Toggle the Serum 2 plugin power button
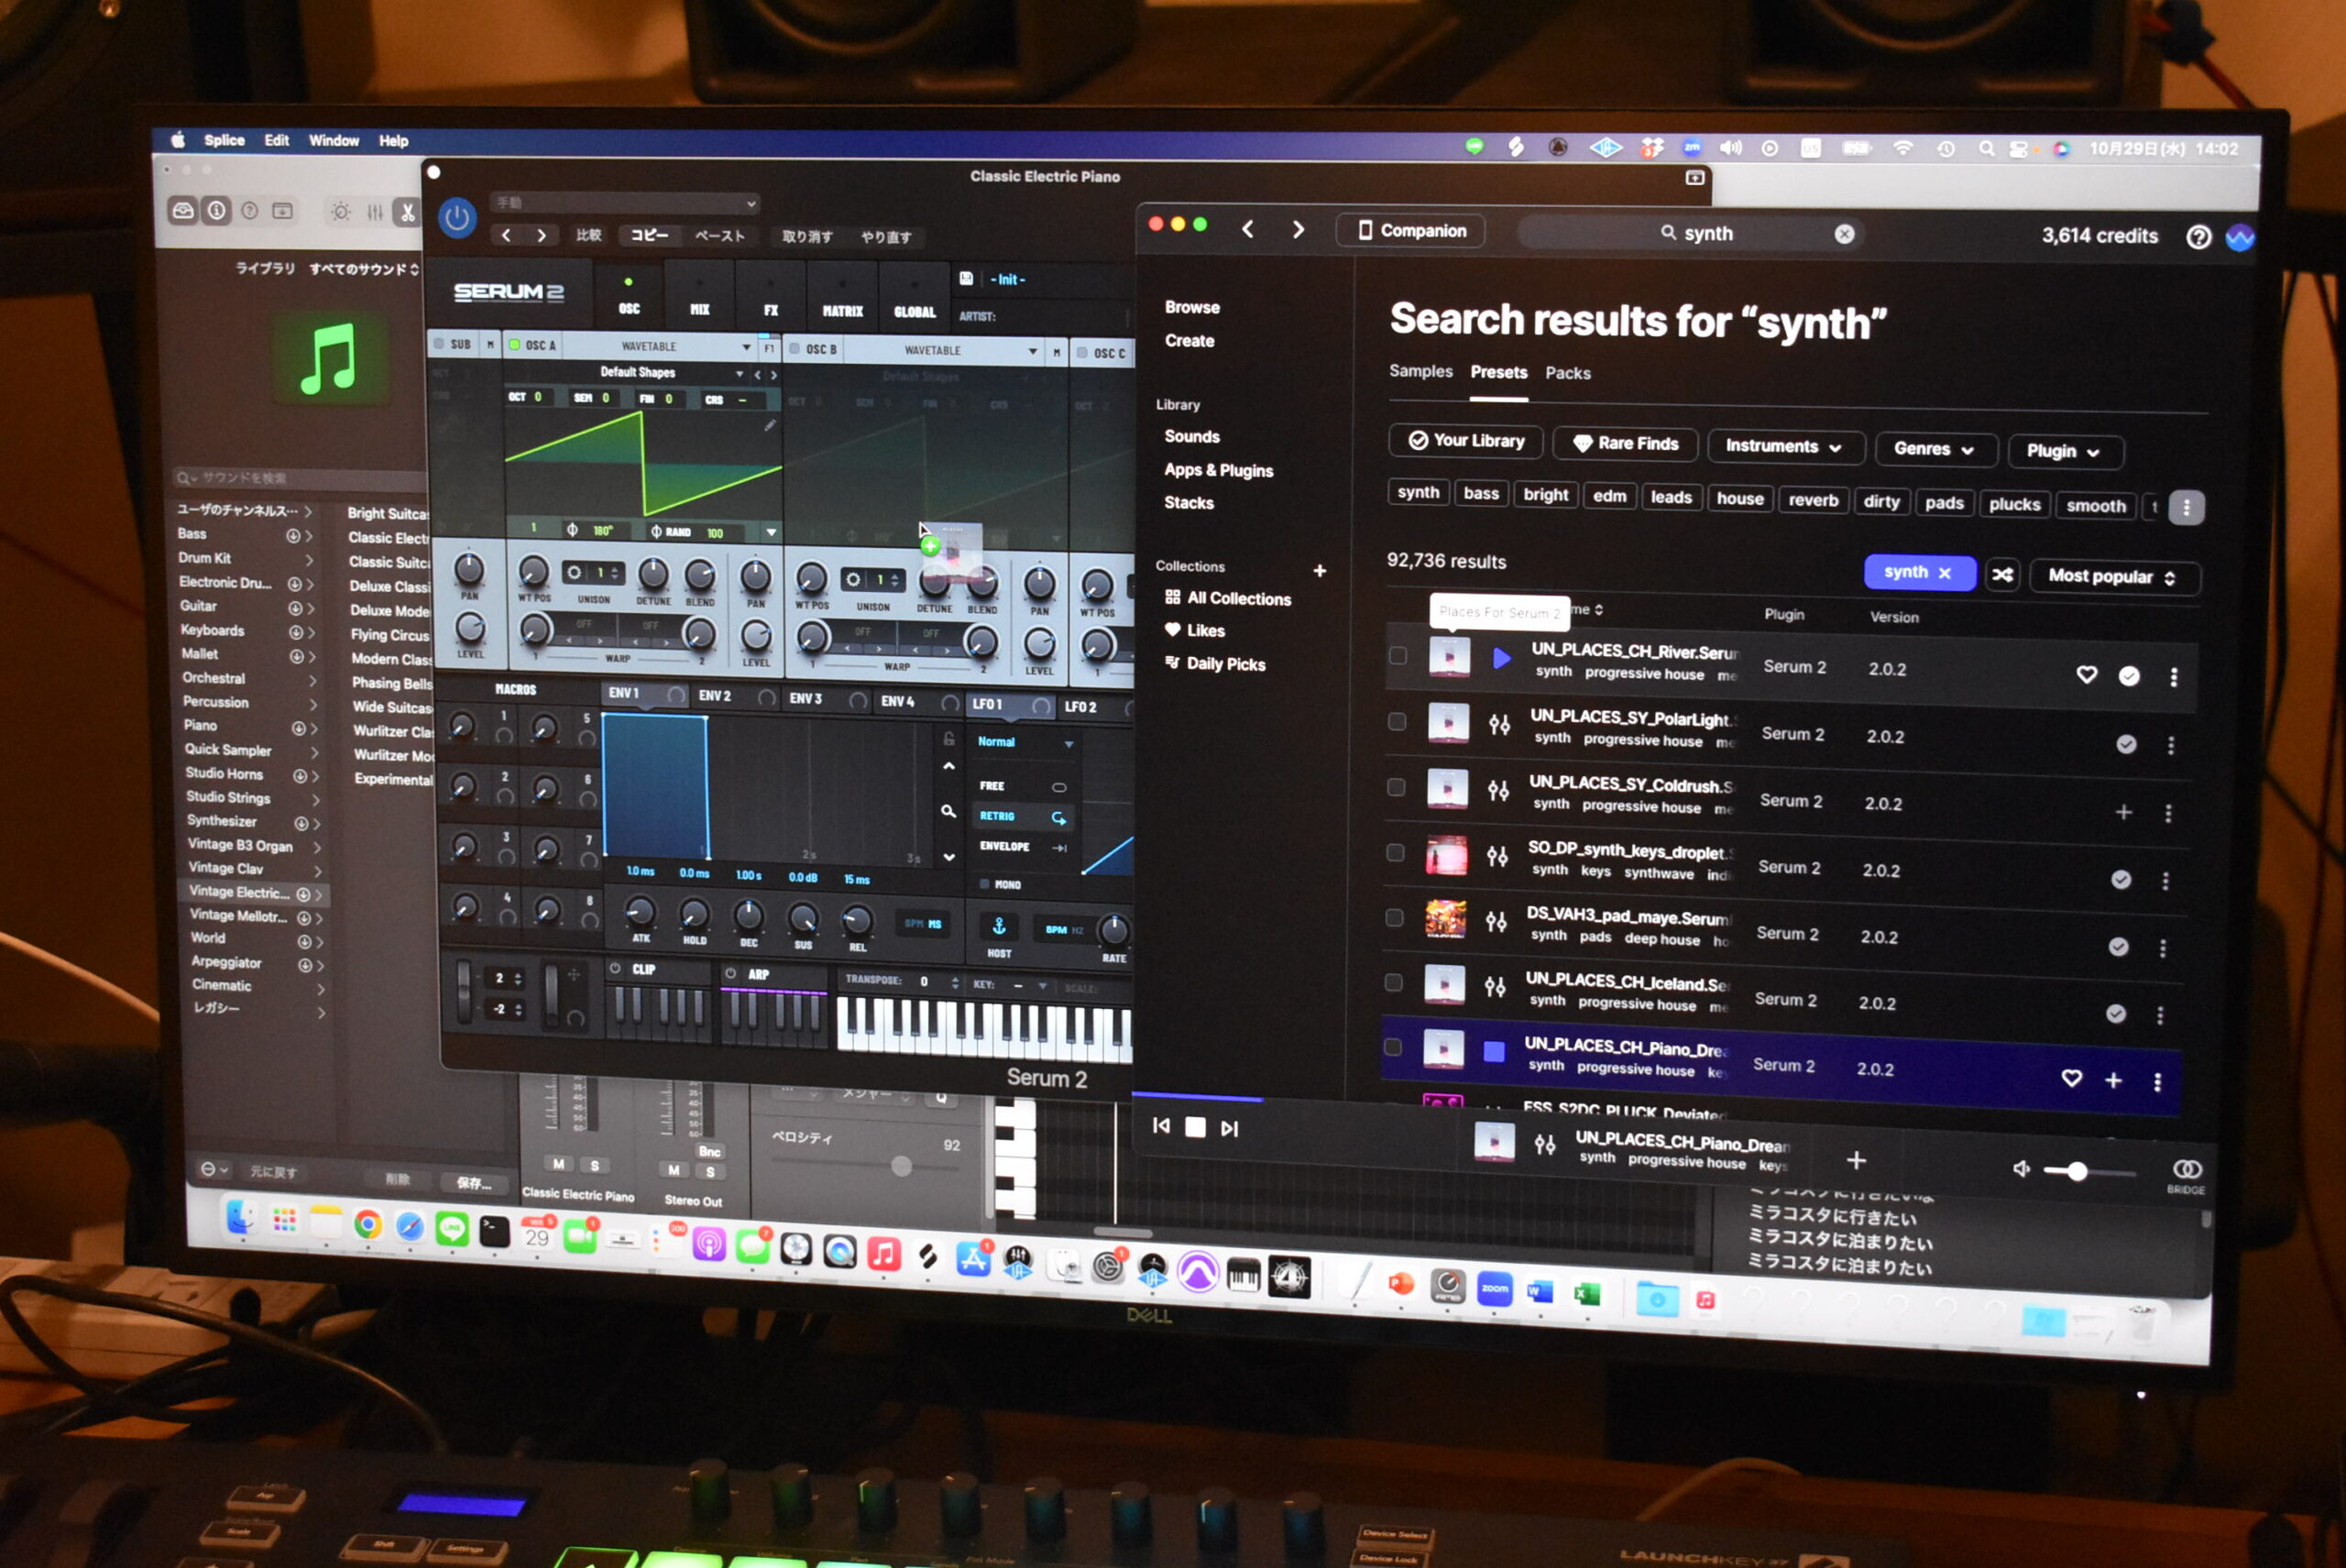The height and width of the screenshot is (1568, 2346). [457, 218]
